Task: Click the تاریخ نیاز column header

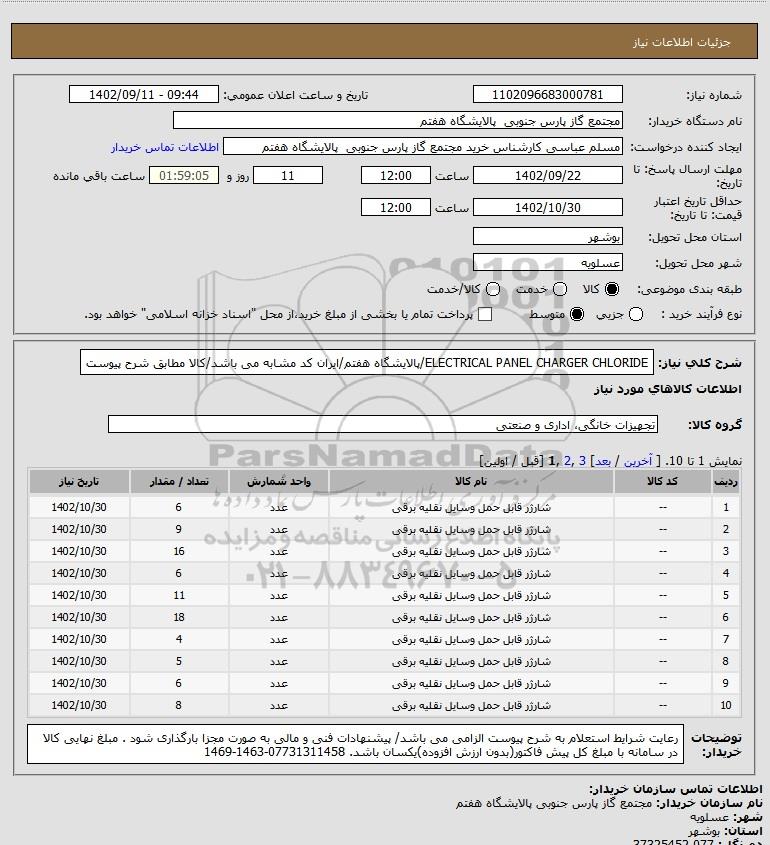Action: [x=79, y=481]
